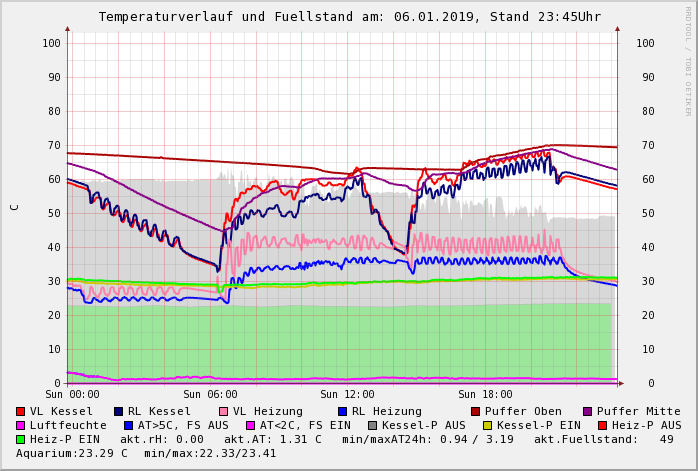698x471 pixels.
Task: Click the Heiz-P AUS legend label
Action: click(646, 426)
